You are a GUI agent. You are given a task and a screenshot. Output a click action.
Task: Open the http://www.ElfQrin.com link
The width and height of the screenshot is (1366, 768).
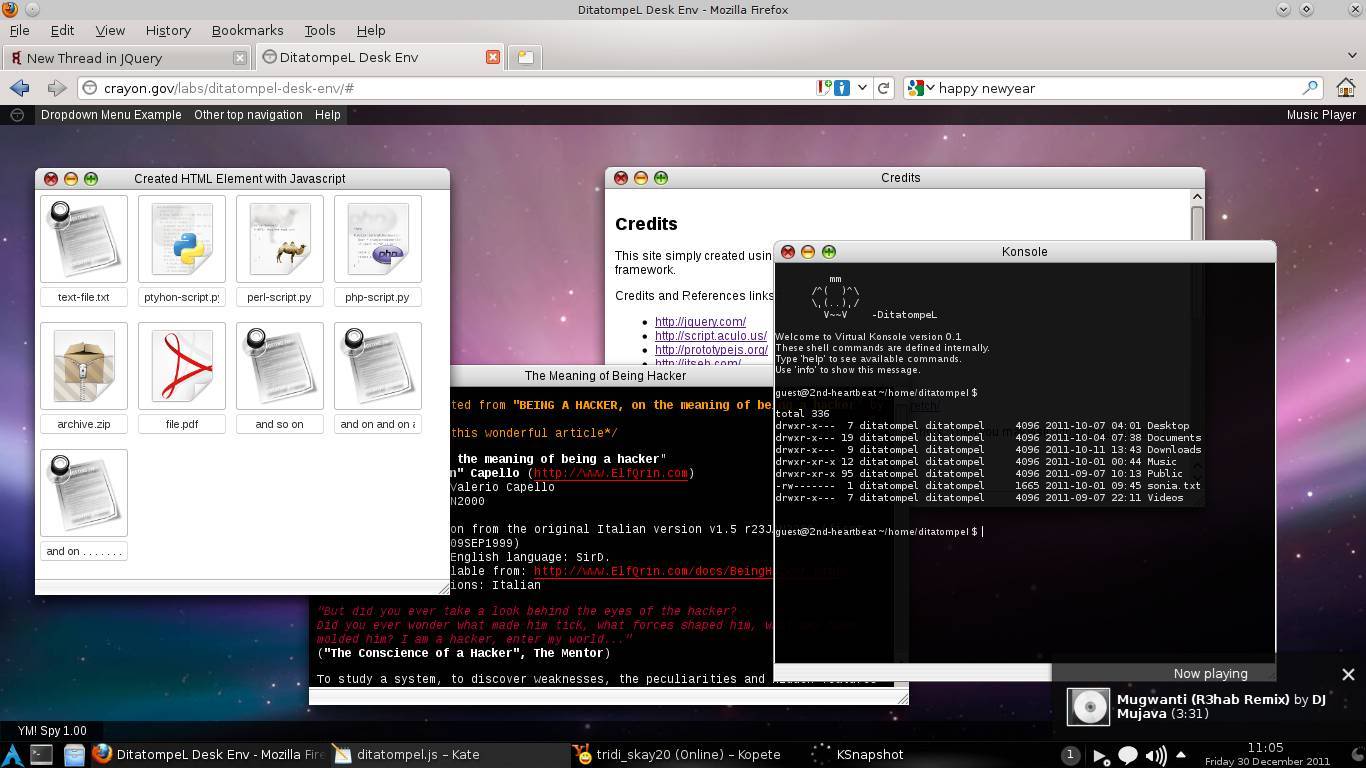610,473
